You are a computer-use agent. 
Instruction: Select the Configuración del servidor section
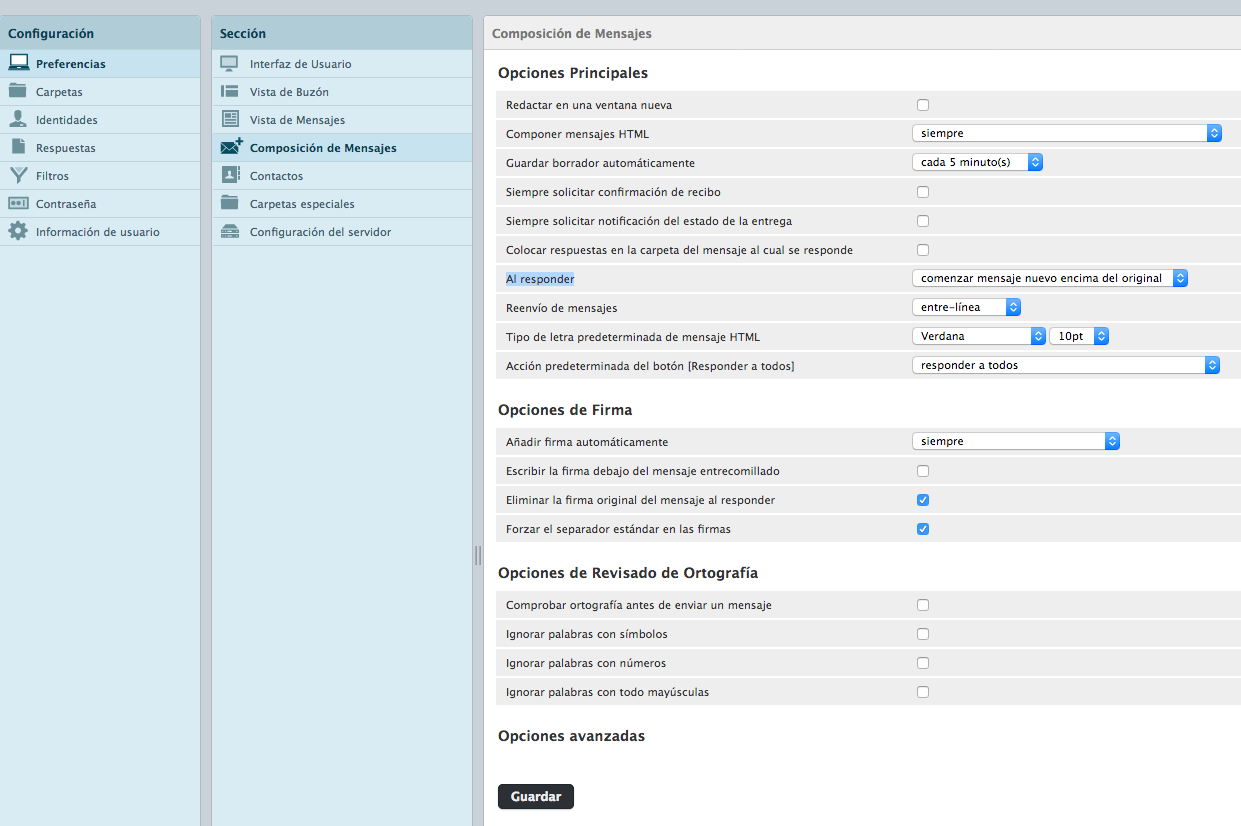tap(342, 232)
